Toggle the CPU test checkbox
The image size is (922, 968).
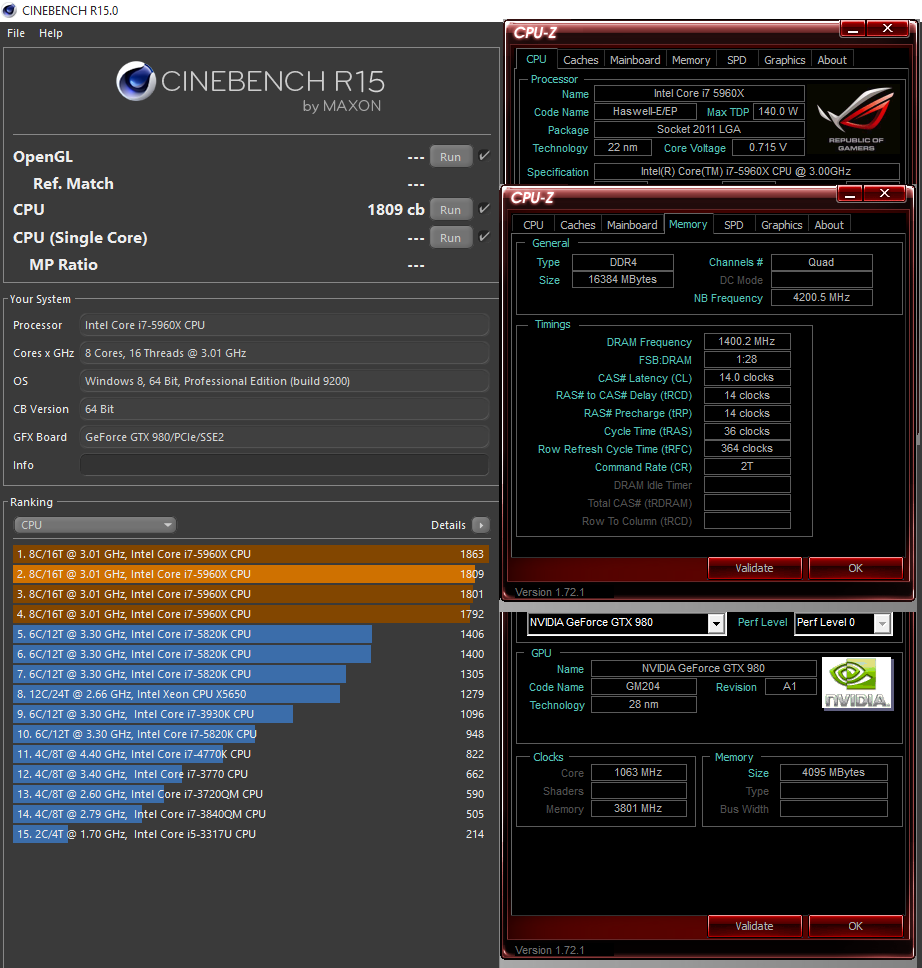[x=485, y=209]
